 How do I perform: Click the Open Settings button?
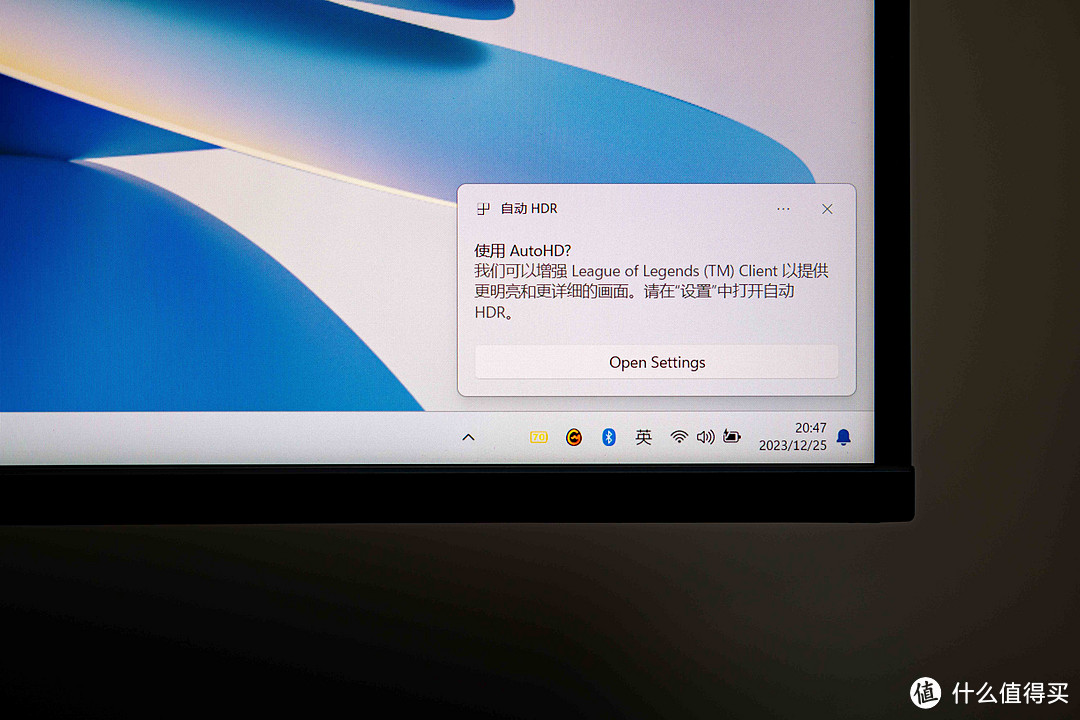point(657,362)
